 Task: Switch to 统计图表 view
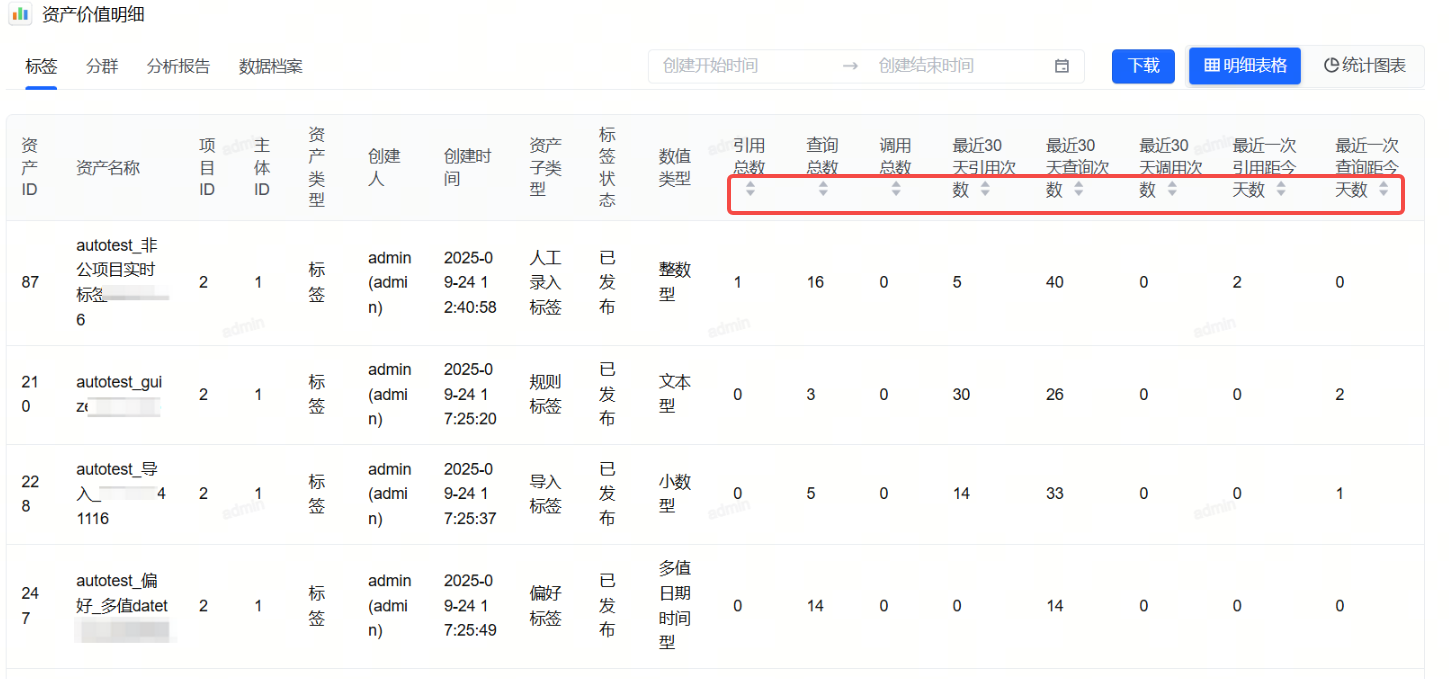point(1364,66)
